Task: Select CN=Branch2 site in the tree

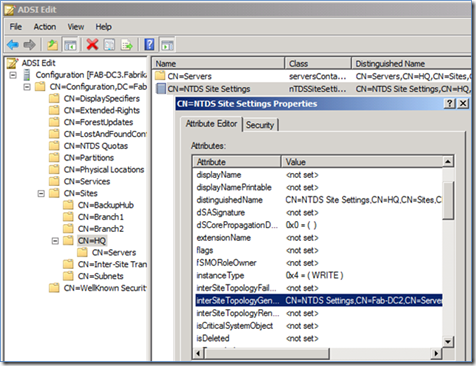Action: point(100,229)
